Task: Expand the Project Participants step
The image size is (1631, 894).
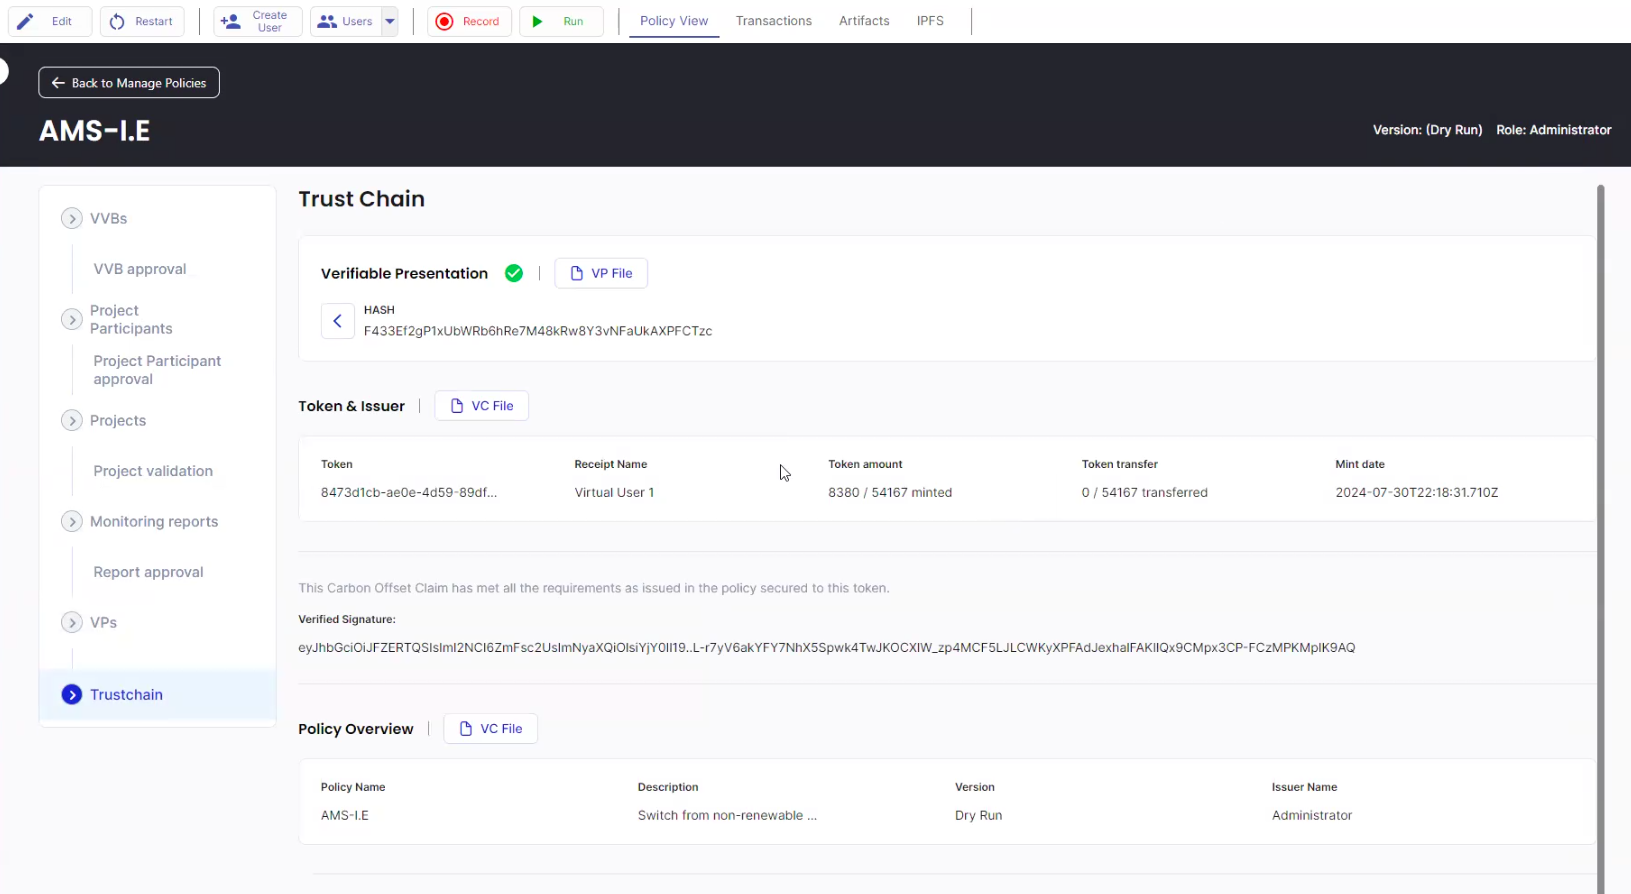Action: coord(72,319)
